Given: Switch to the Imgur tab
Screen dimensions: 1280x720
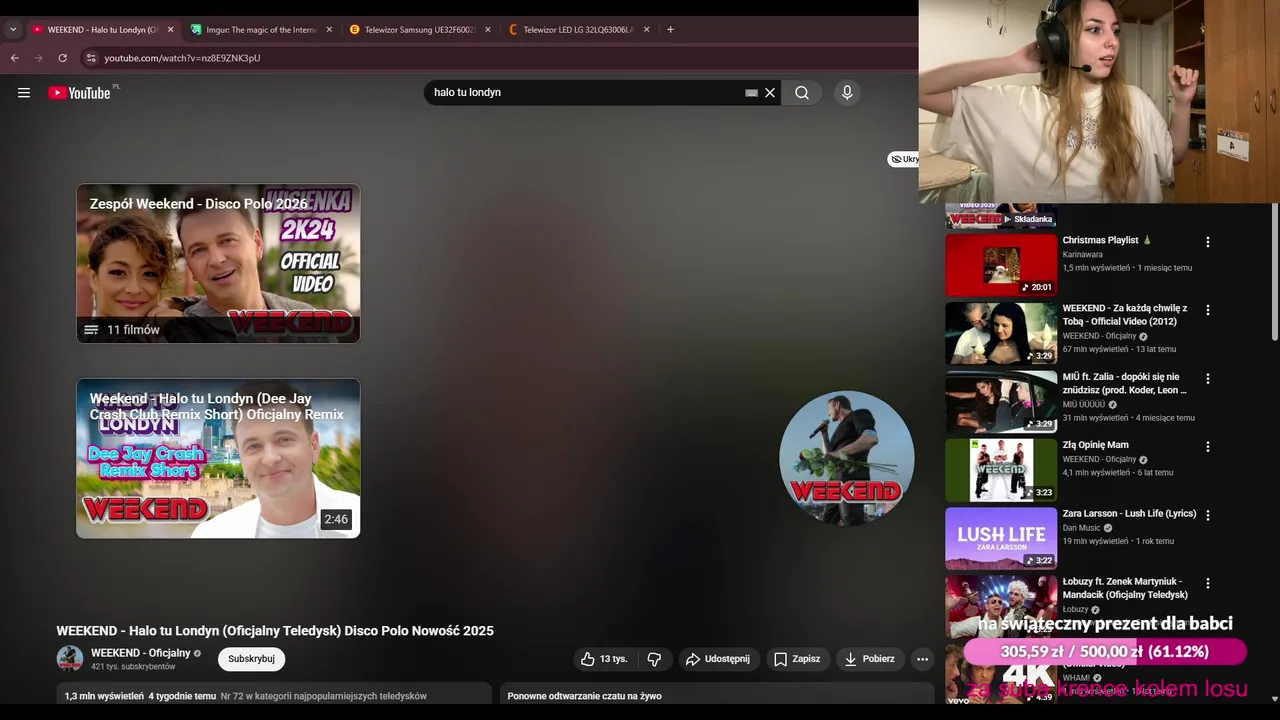Looking at the screenshot, I should coord(262,30).
